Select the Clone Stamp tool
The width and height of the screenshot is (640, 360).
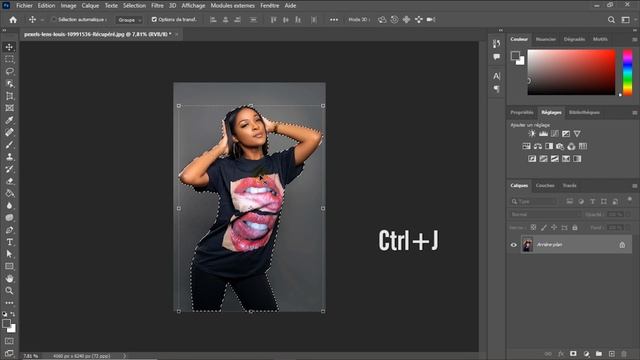[9, 157]
